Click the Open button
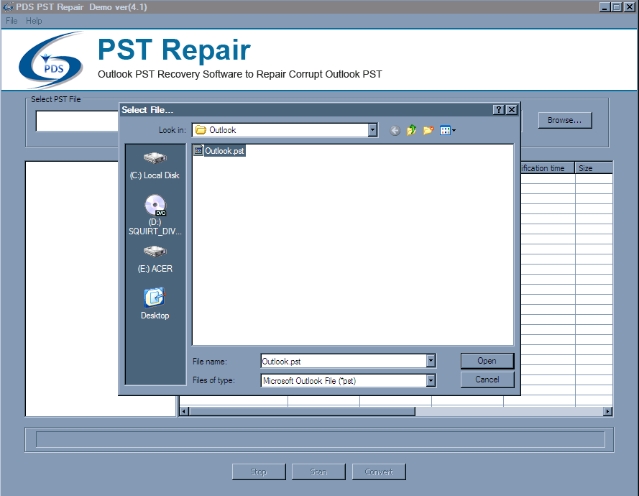 click(487, 361)
